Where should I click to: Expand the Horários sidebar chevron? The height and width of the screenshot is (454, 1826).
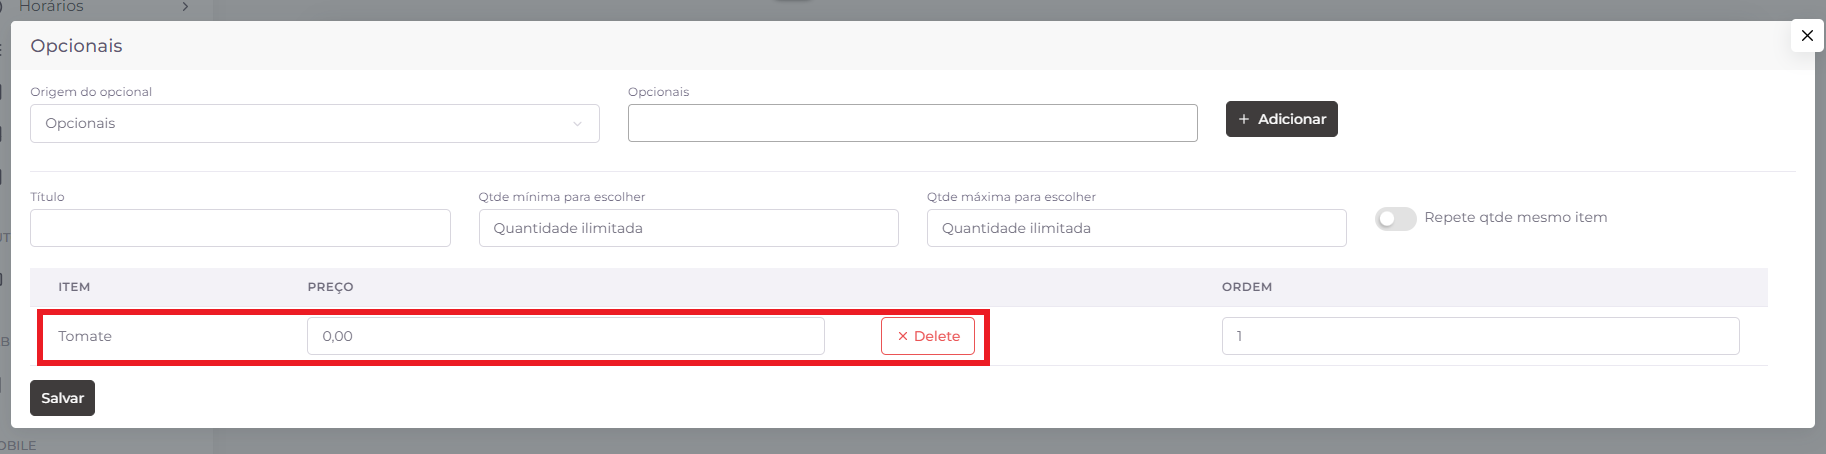pos(185,7)
